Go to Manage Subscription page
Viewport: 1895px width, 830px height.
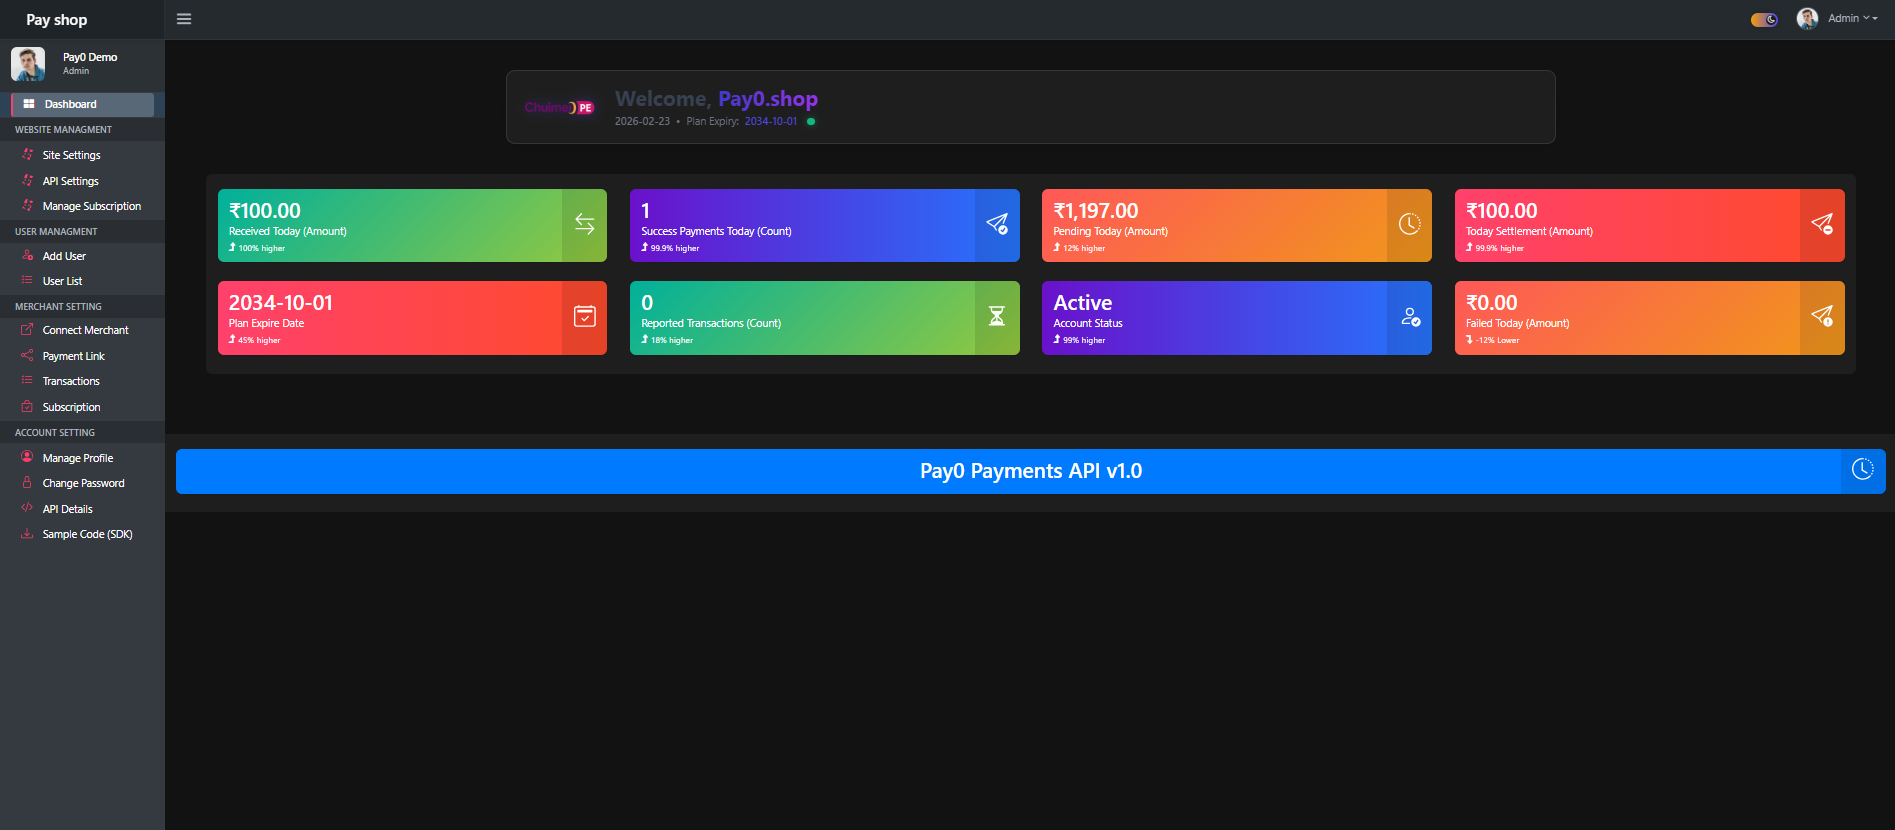(x=91, y=206)
